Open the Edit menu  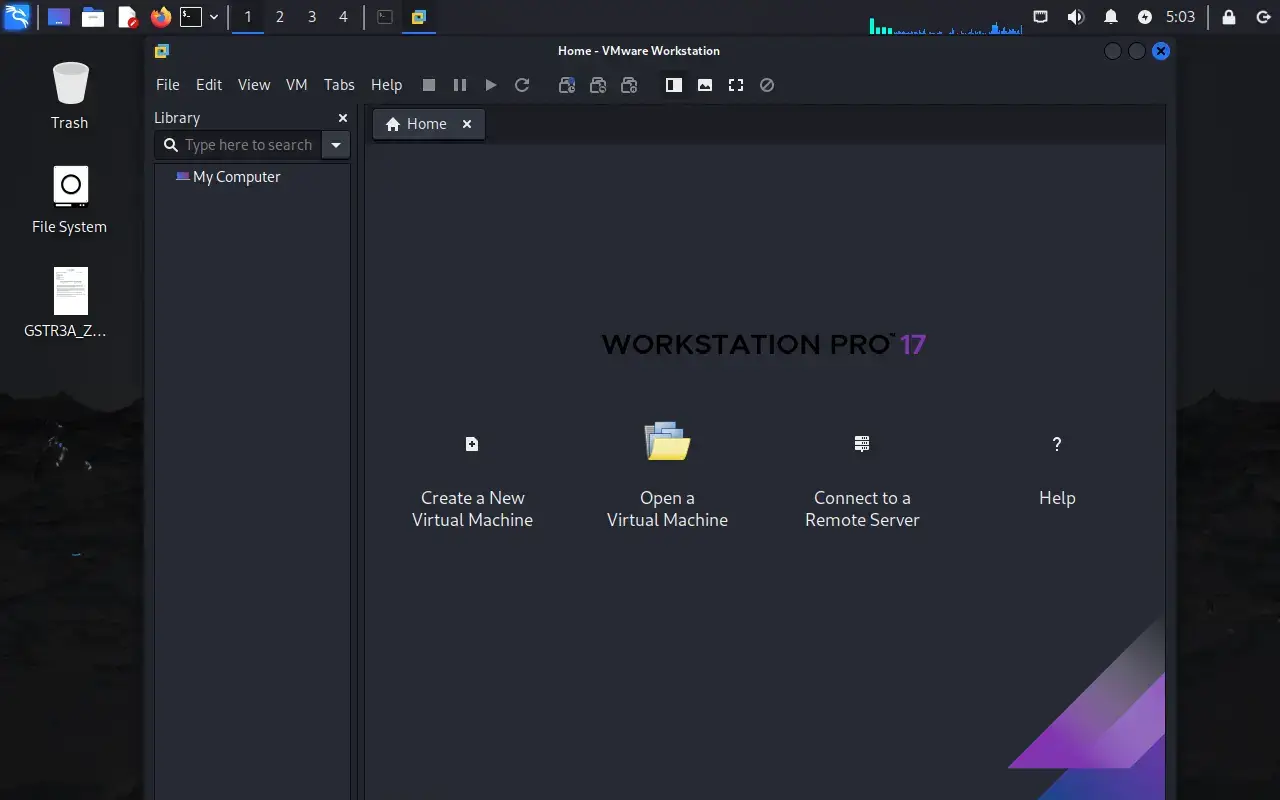point(209,85)
